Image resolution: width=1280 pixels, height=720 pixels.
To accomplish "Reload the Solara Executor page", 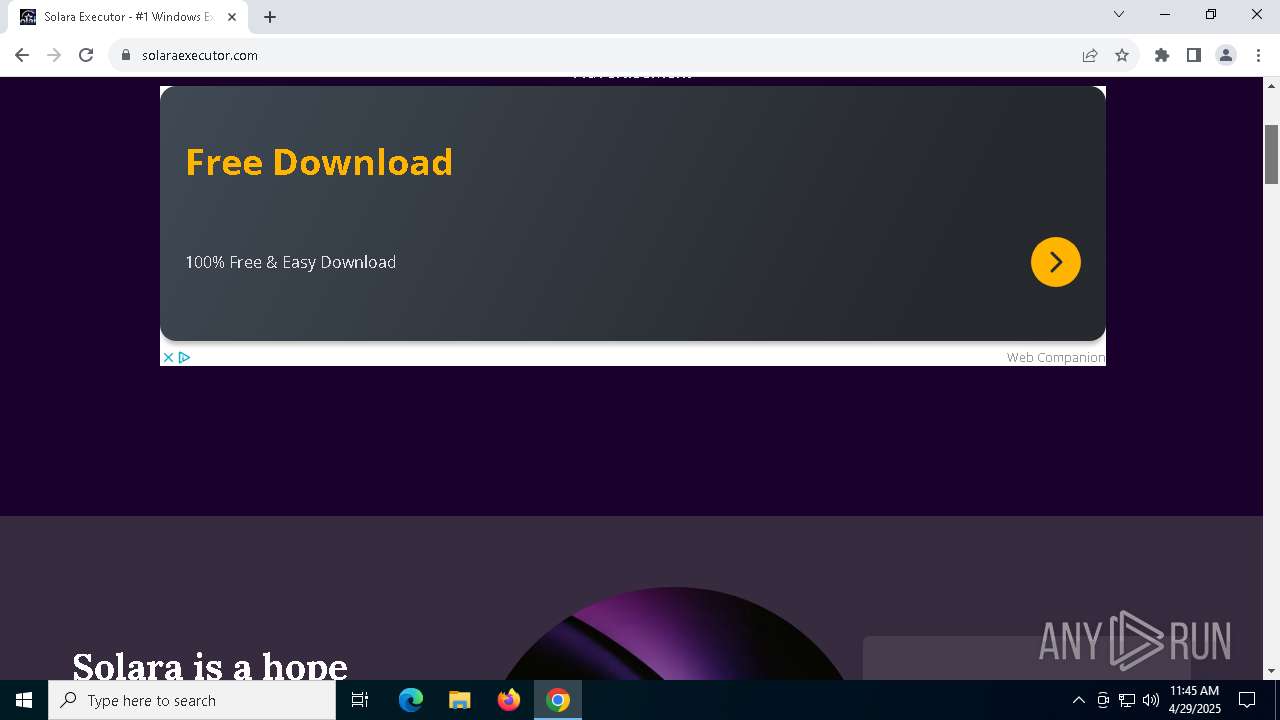I will click(x=86, y=55).
